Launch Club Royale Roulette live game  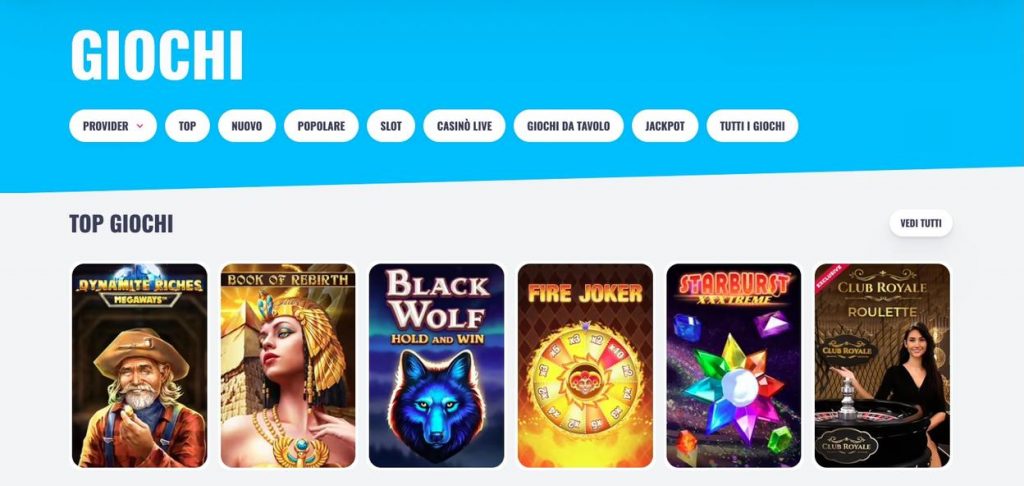[882, 366]
